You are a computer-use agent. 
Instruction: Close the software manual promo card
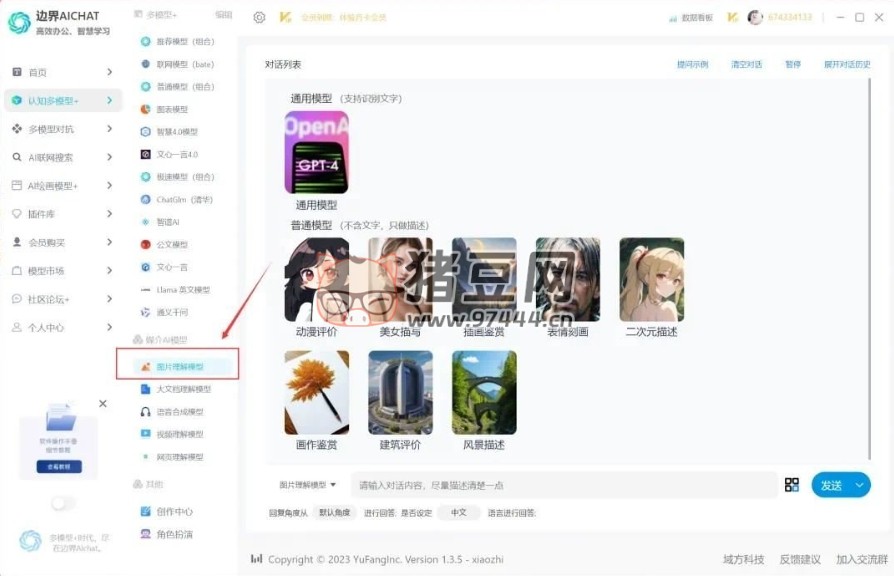[102, 404]
